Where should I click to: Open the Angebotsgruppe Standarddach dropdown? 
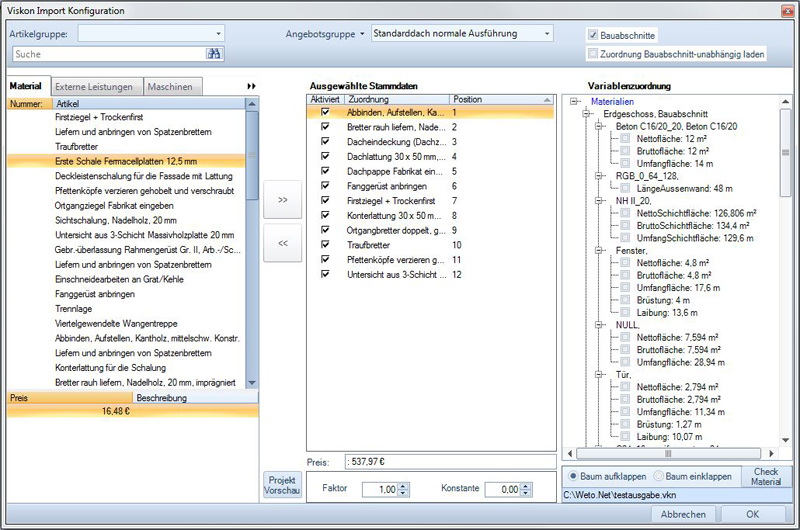click(x=547, y=34)
